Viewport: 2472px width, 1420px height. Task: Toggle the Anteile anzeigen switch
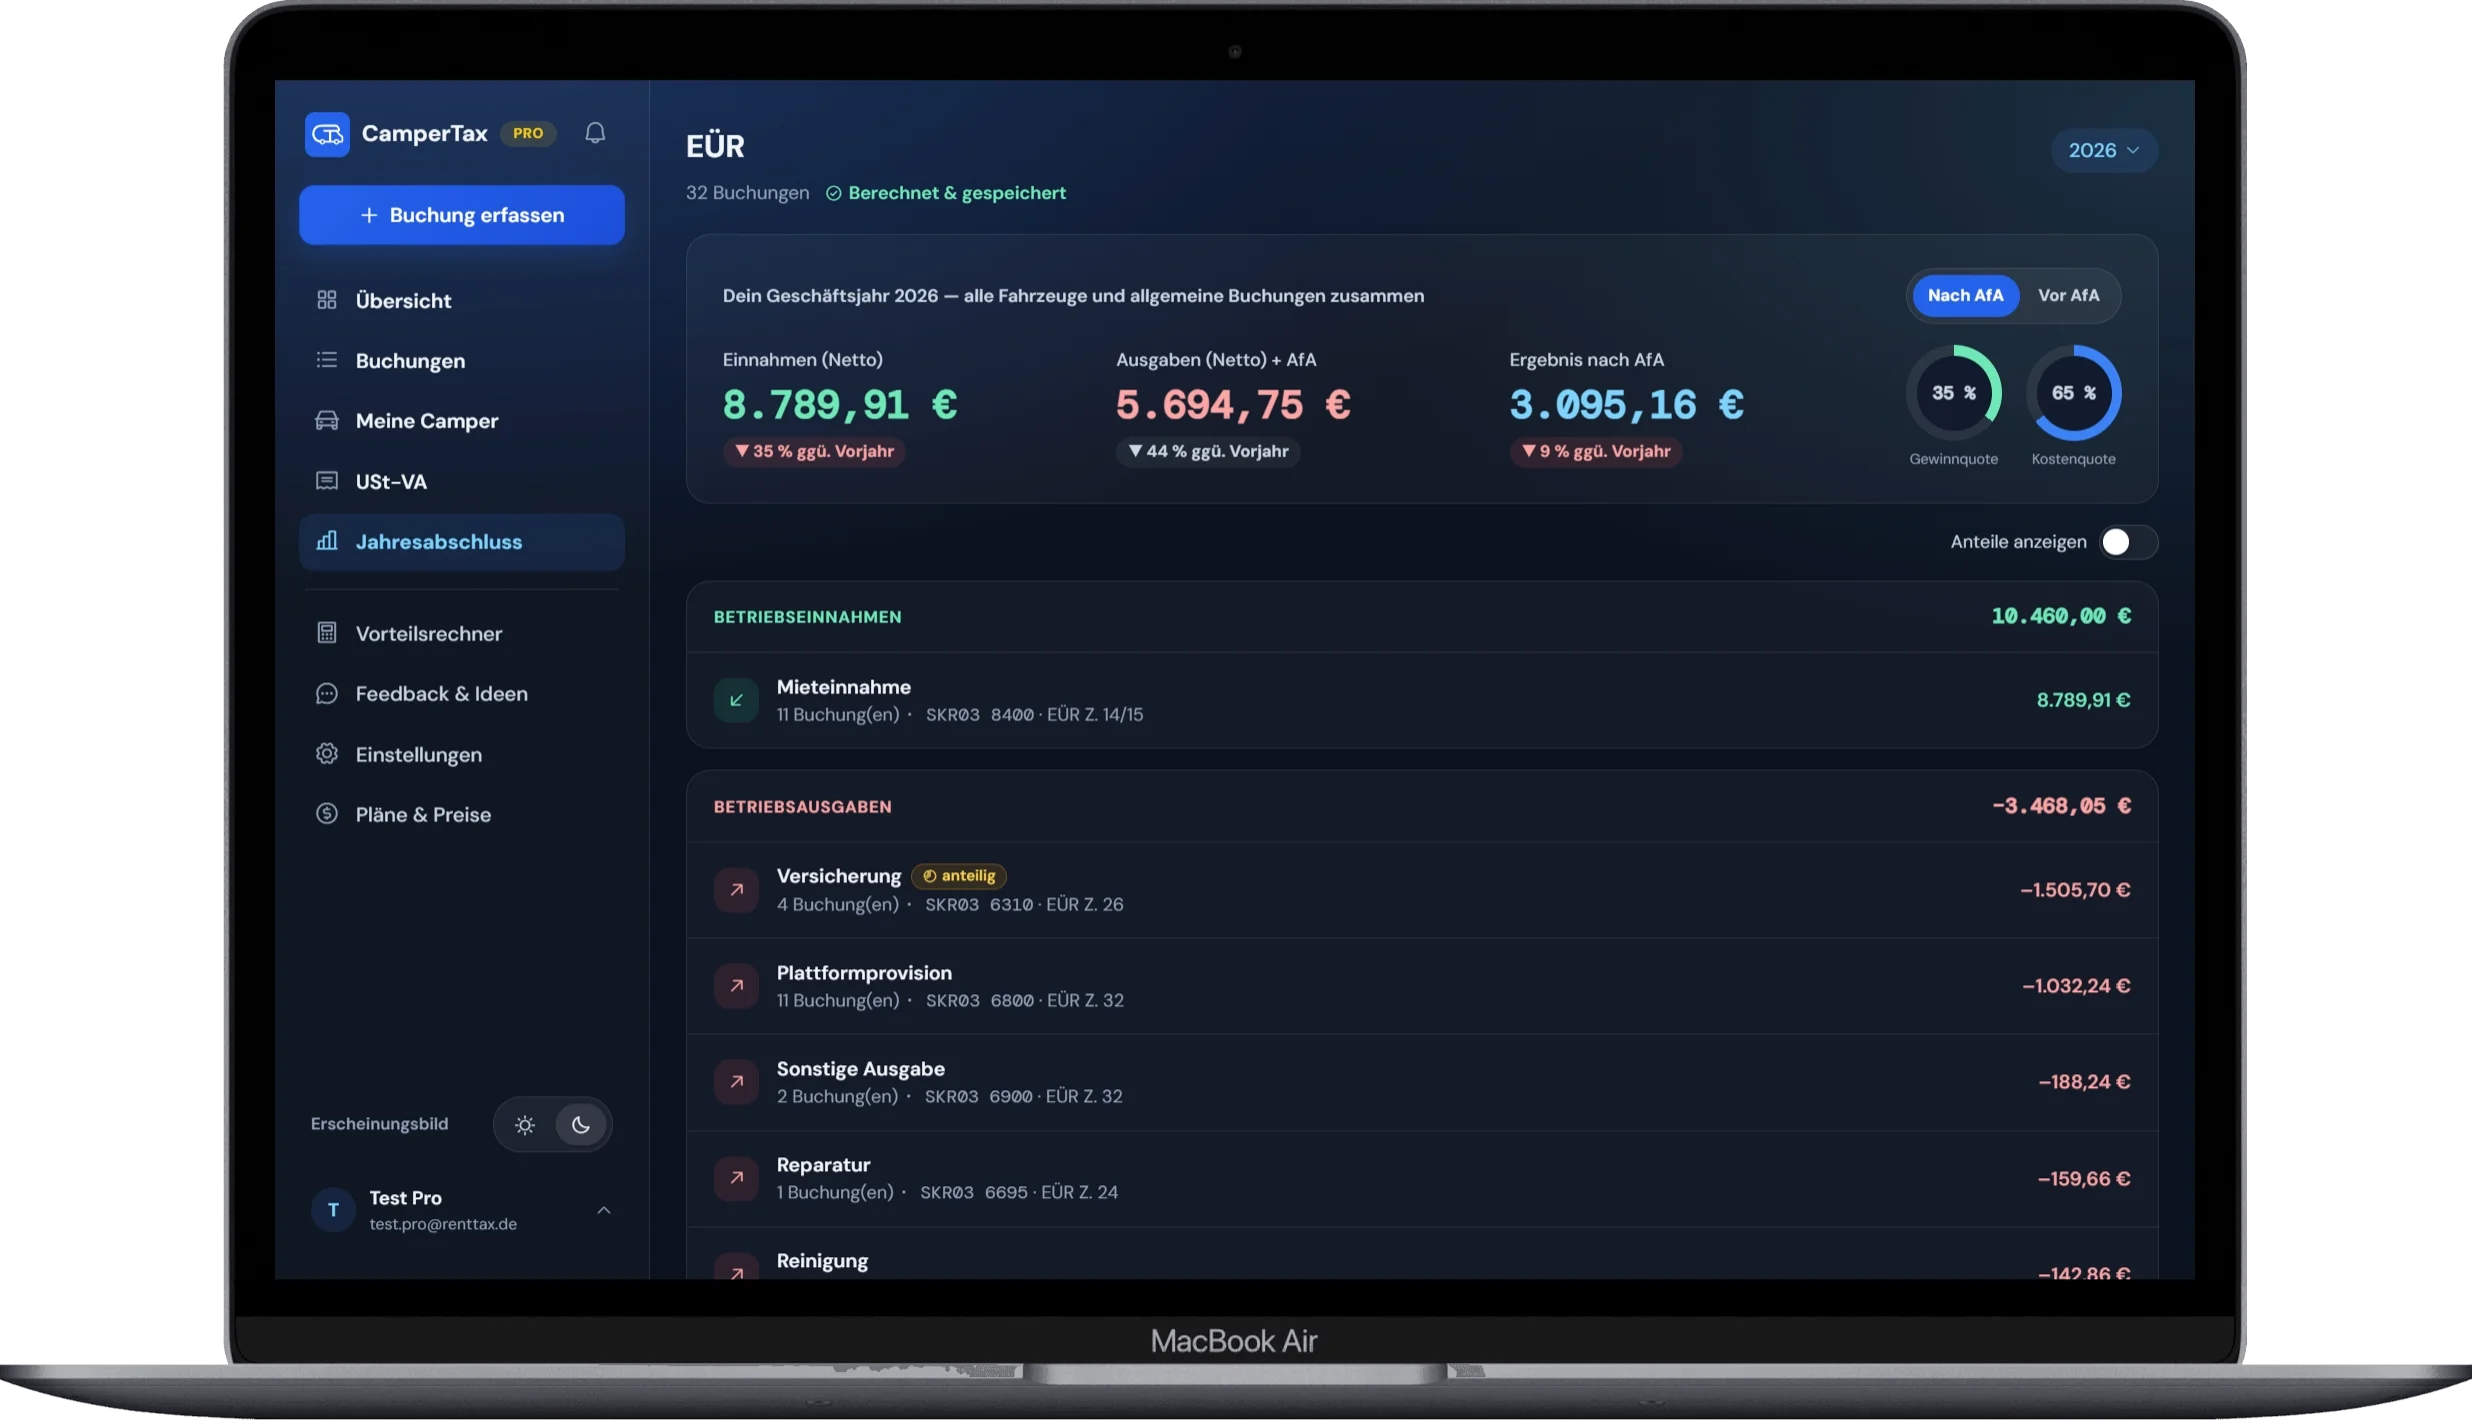[x=2128, y=542]
